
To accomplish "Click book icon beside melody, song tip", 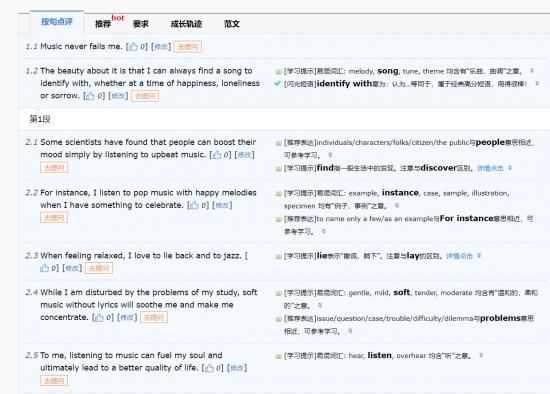I will coord(279,72).
